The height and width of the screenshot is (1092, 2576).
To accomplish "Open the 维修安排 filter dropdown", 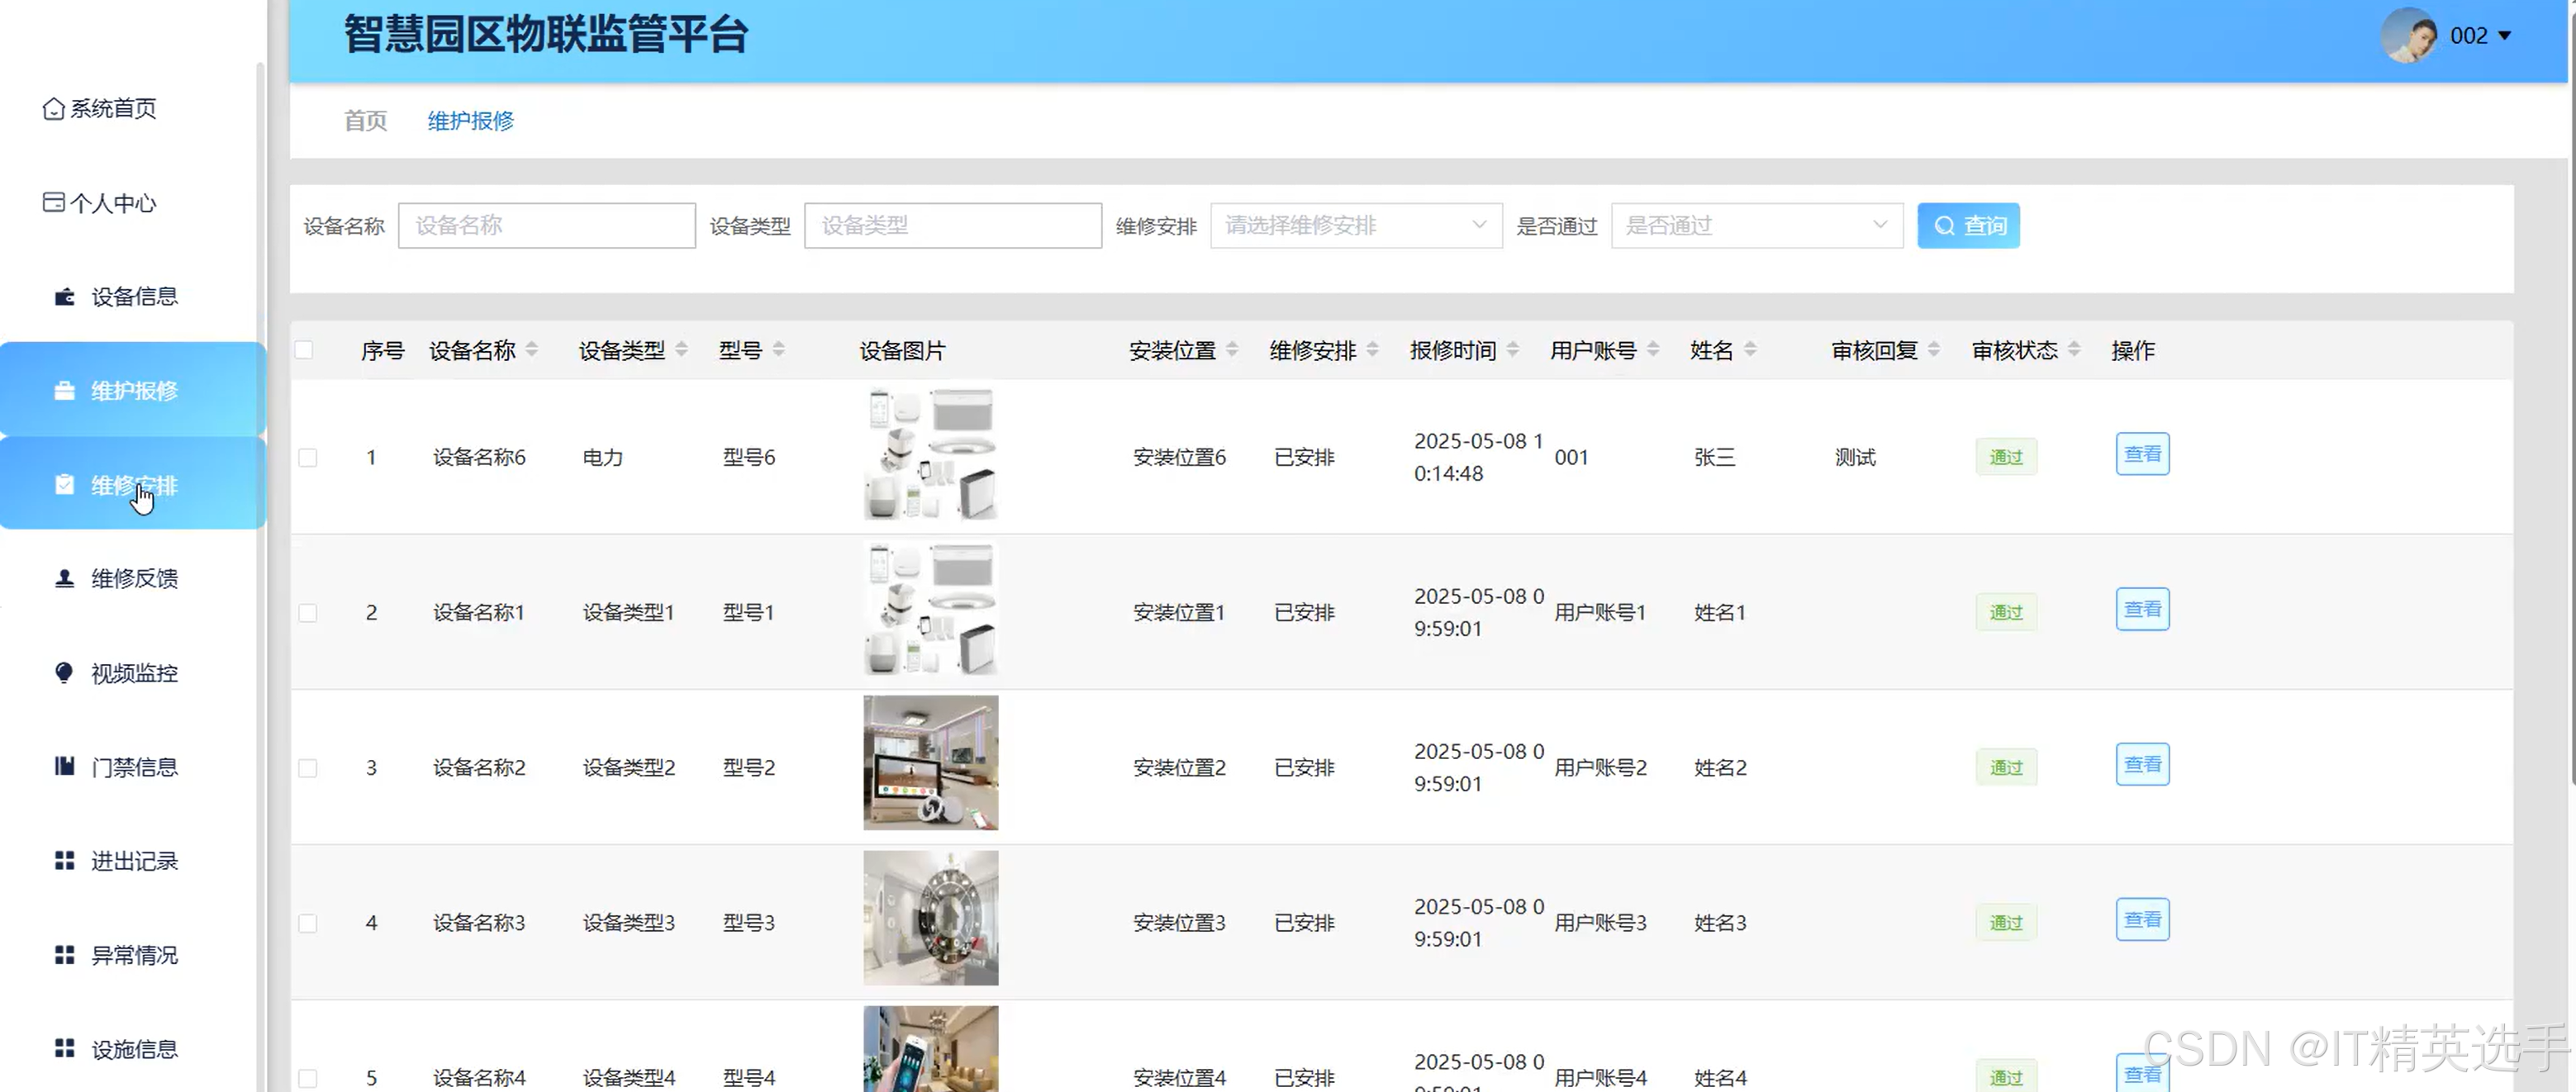I will click(1356, 226).
